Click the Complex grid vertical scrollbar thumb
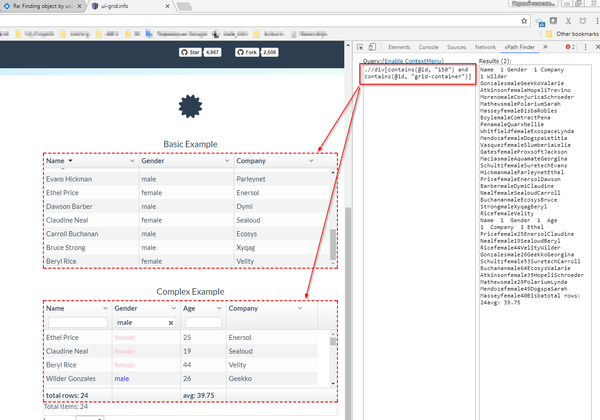 pos(333,342)
